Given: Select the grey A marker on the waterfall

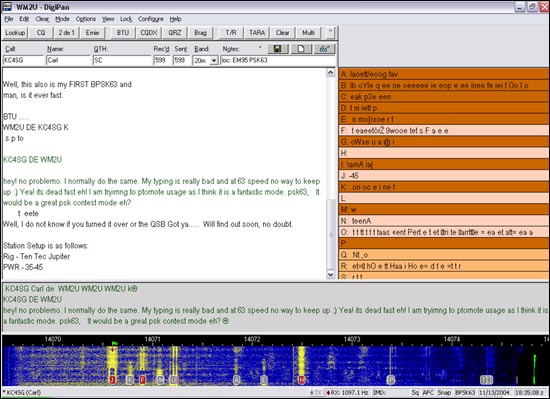Looking at the screenshot, I should pyautogui.click(x=236, y=380).
